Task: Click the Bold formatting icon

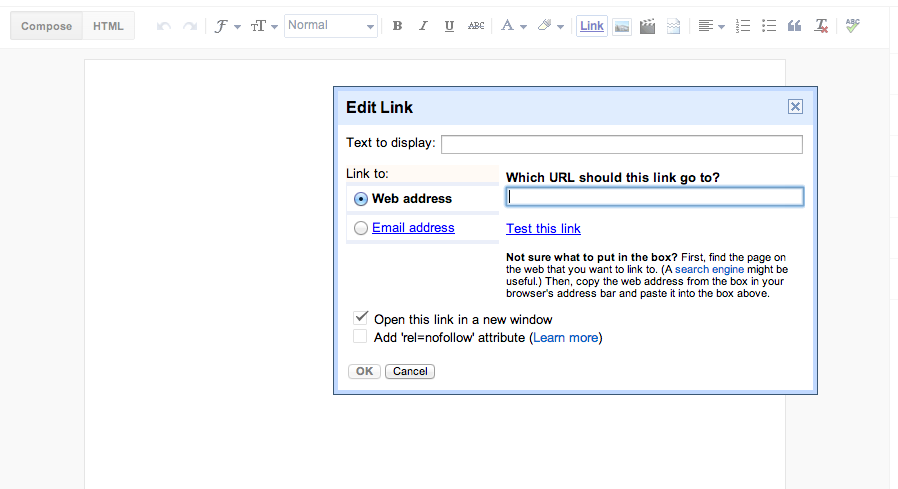Action: tap(397, 26)
